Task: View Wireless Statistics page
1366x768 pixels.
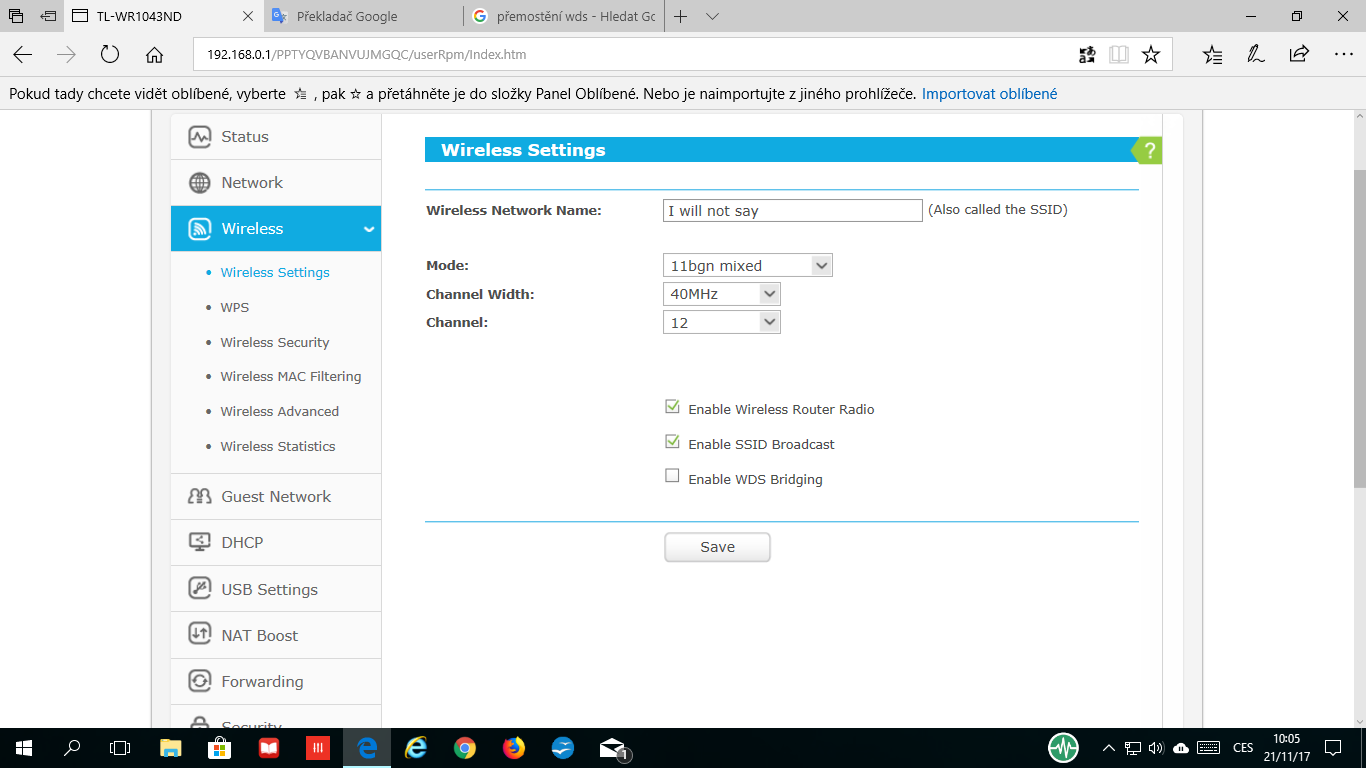Action: (278, 446)
